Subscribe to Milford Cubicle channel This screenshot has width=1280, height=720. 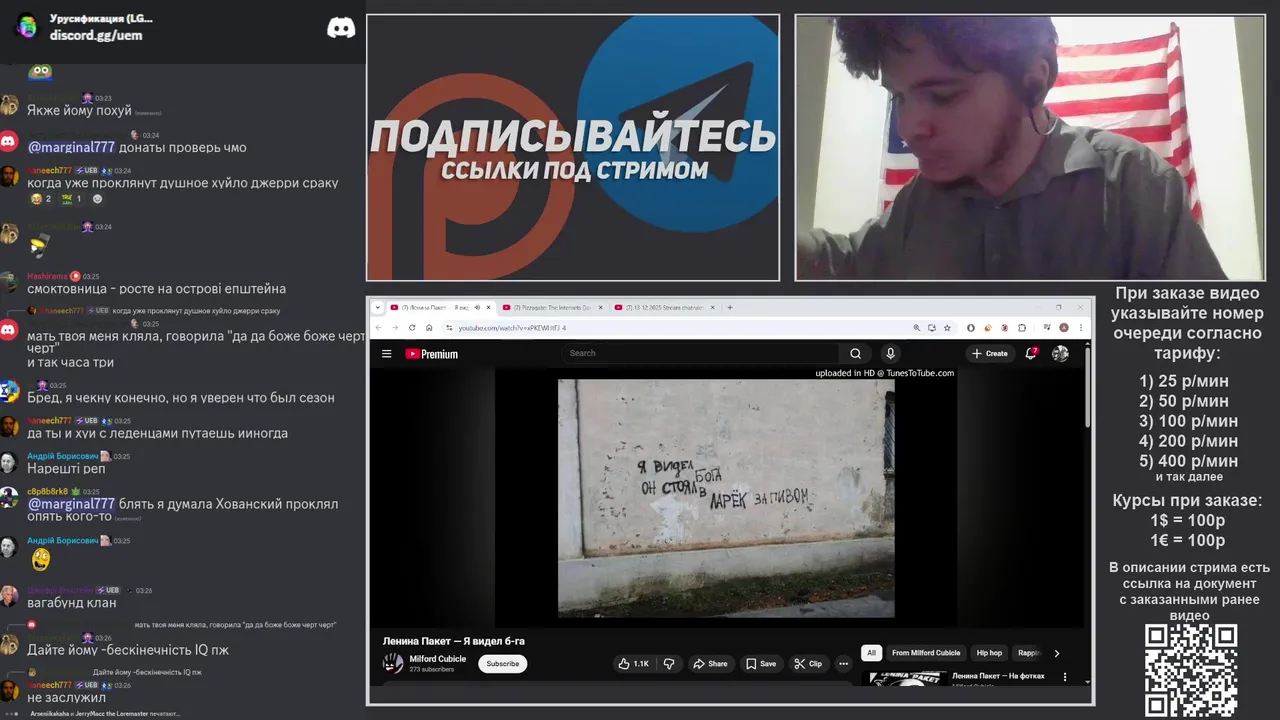point(503,663)
